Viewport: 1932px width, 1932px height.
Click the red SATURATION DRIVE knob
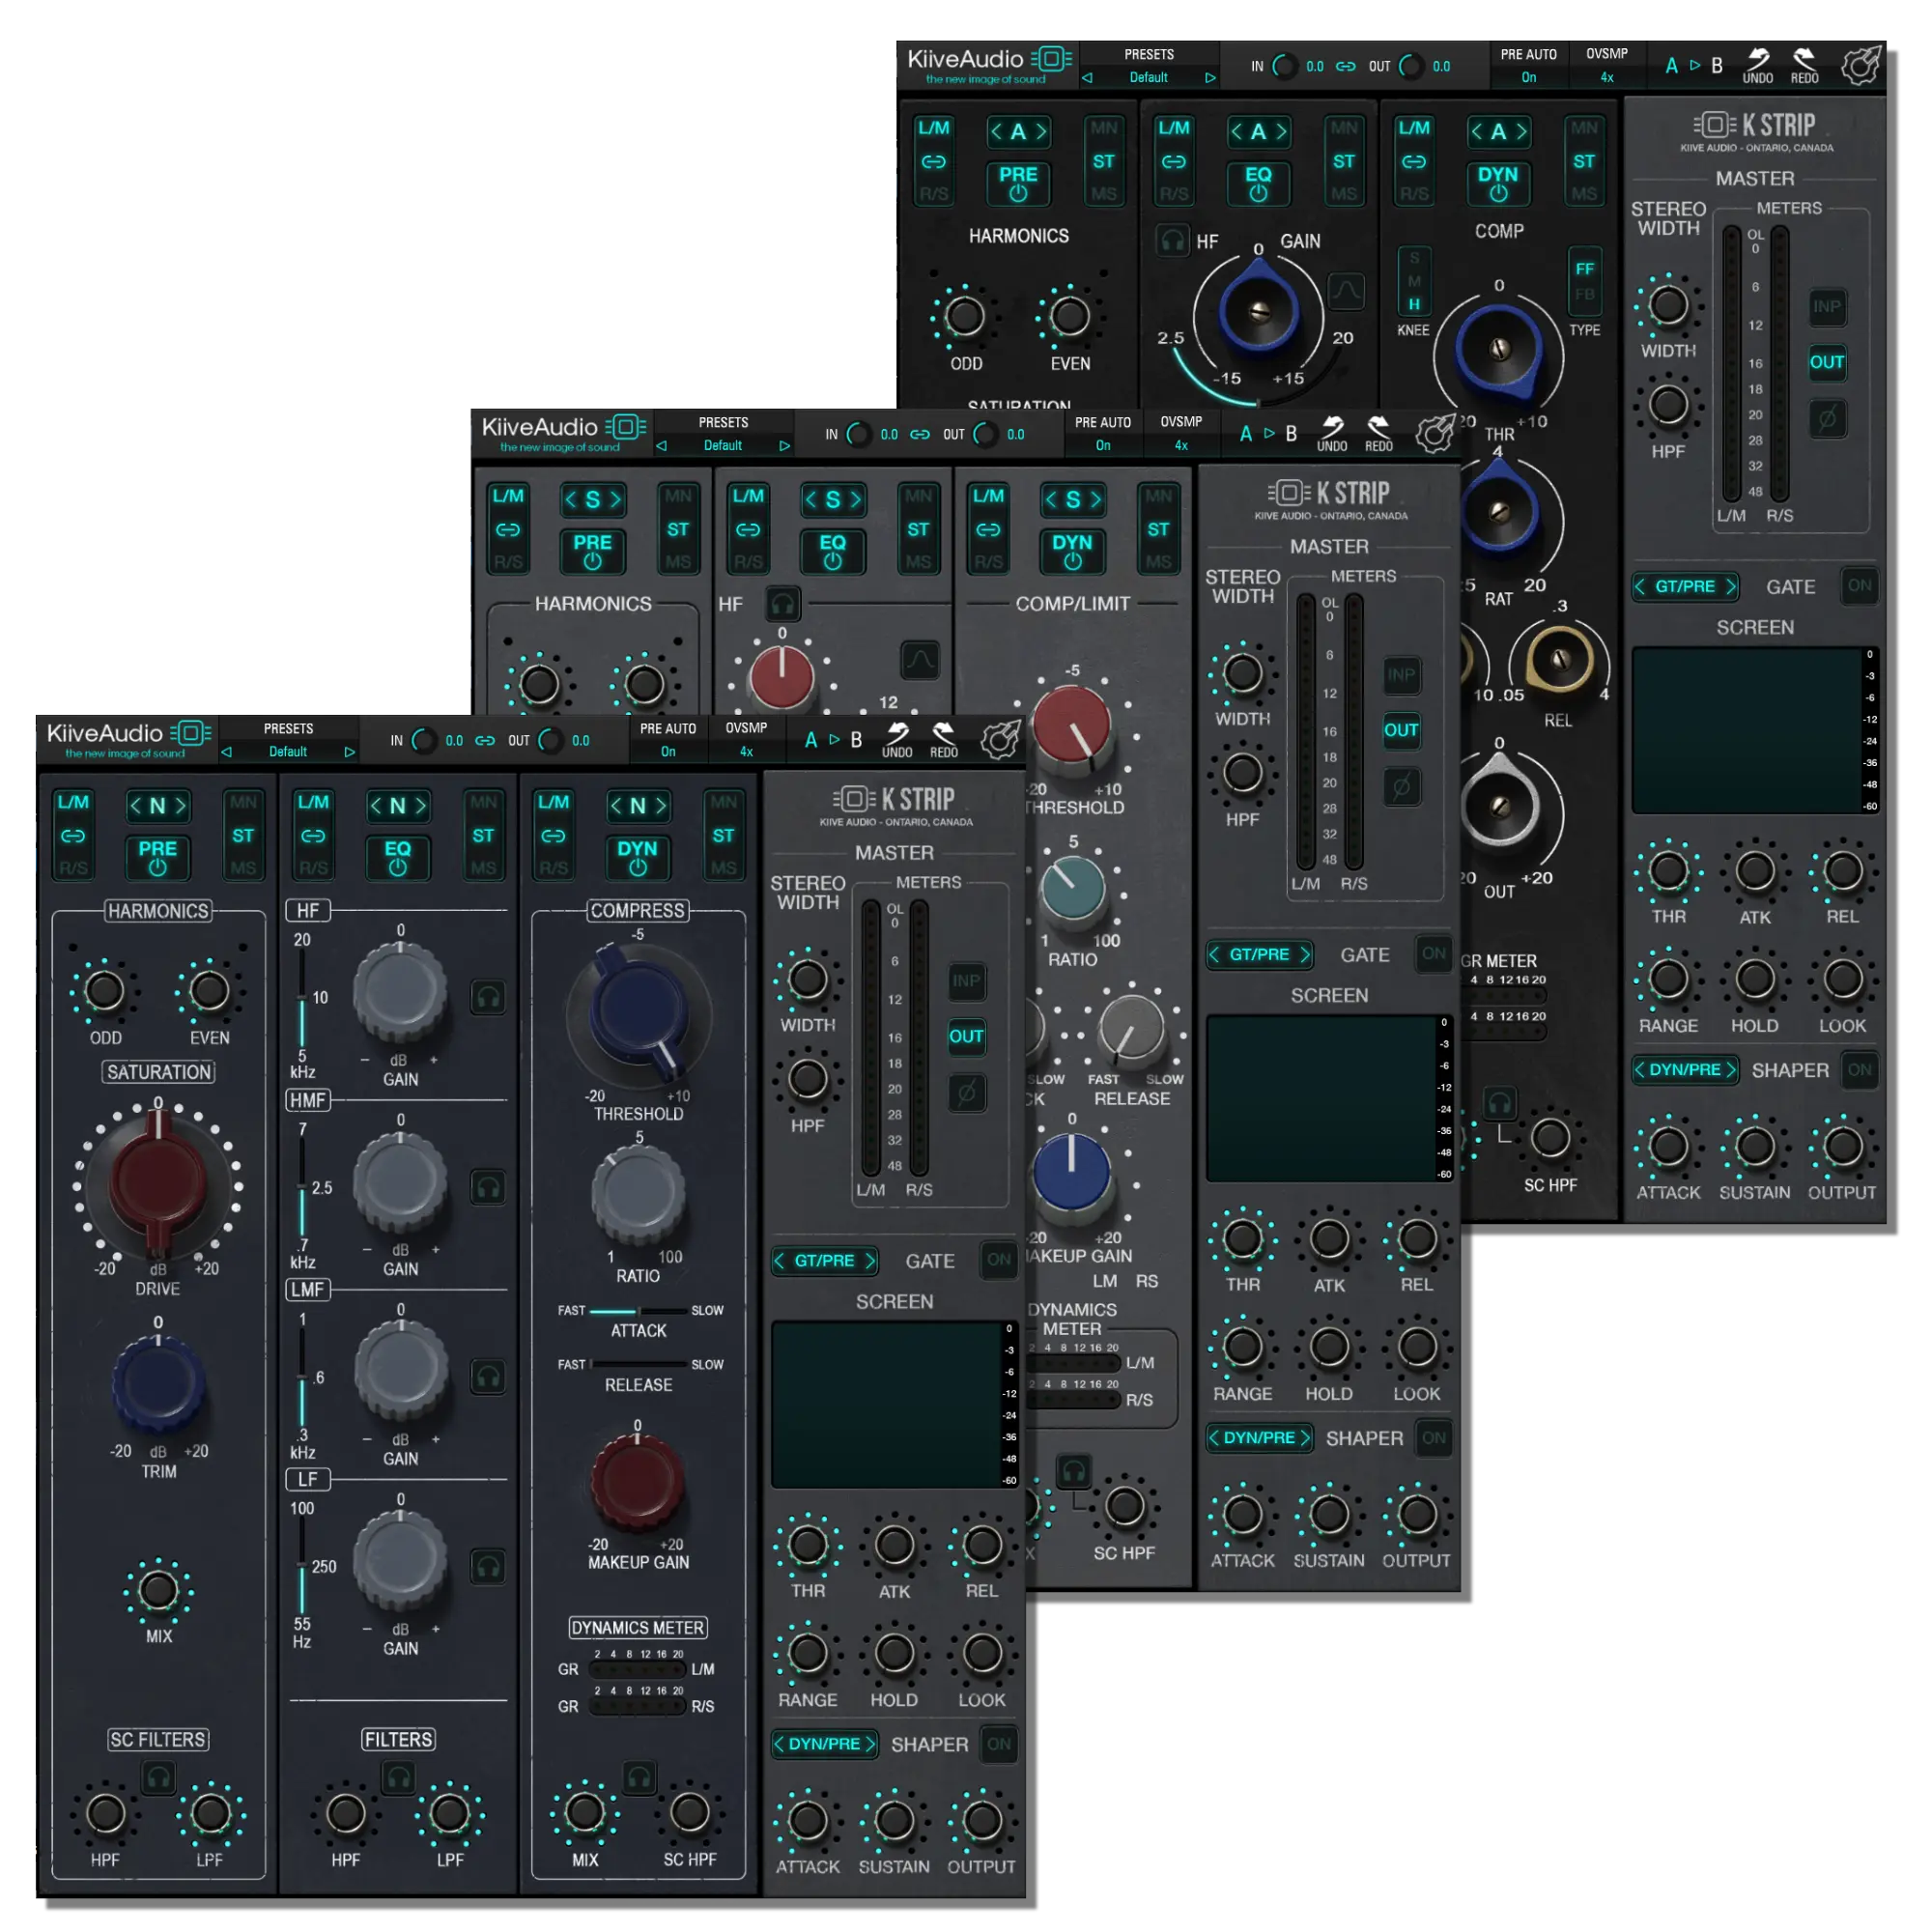(158, 1182)
